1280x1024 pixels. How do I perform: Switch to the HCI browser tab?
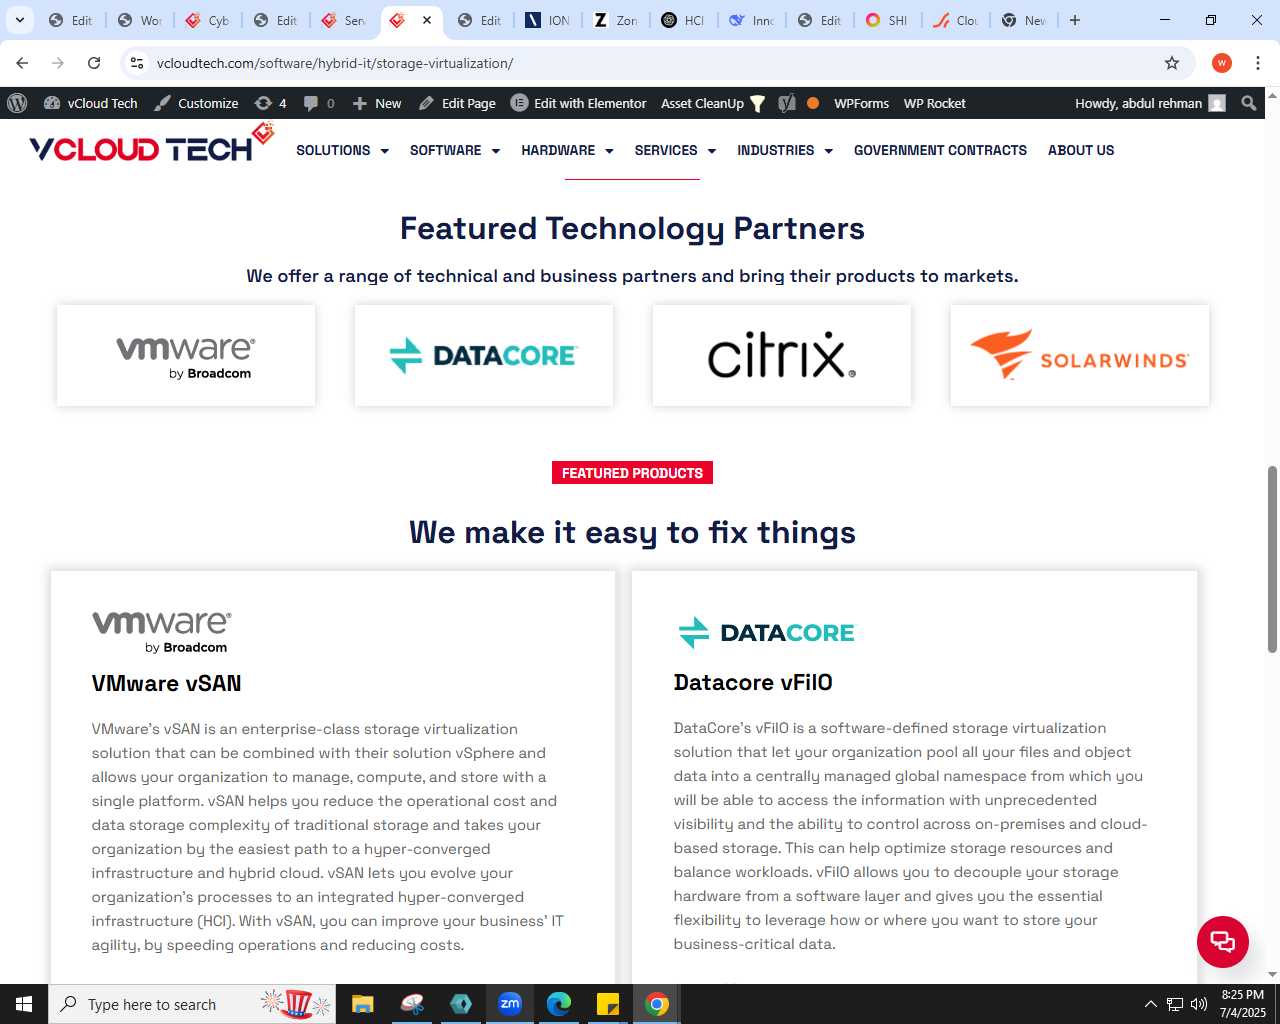pyautogui.click(x=683, y=20)
